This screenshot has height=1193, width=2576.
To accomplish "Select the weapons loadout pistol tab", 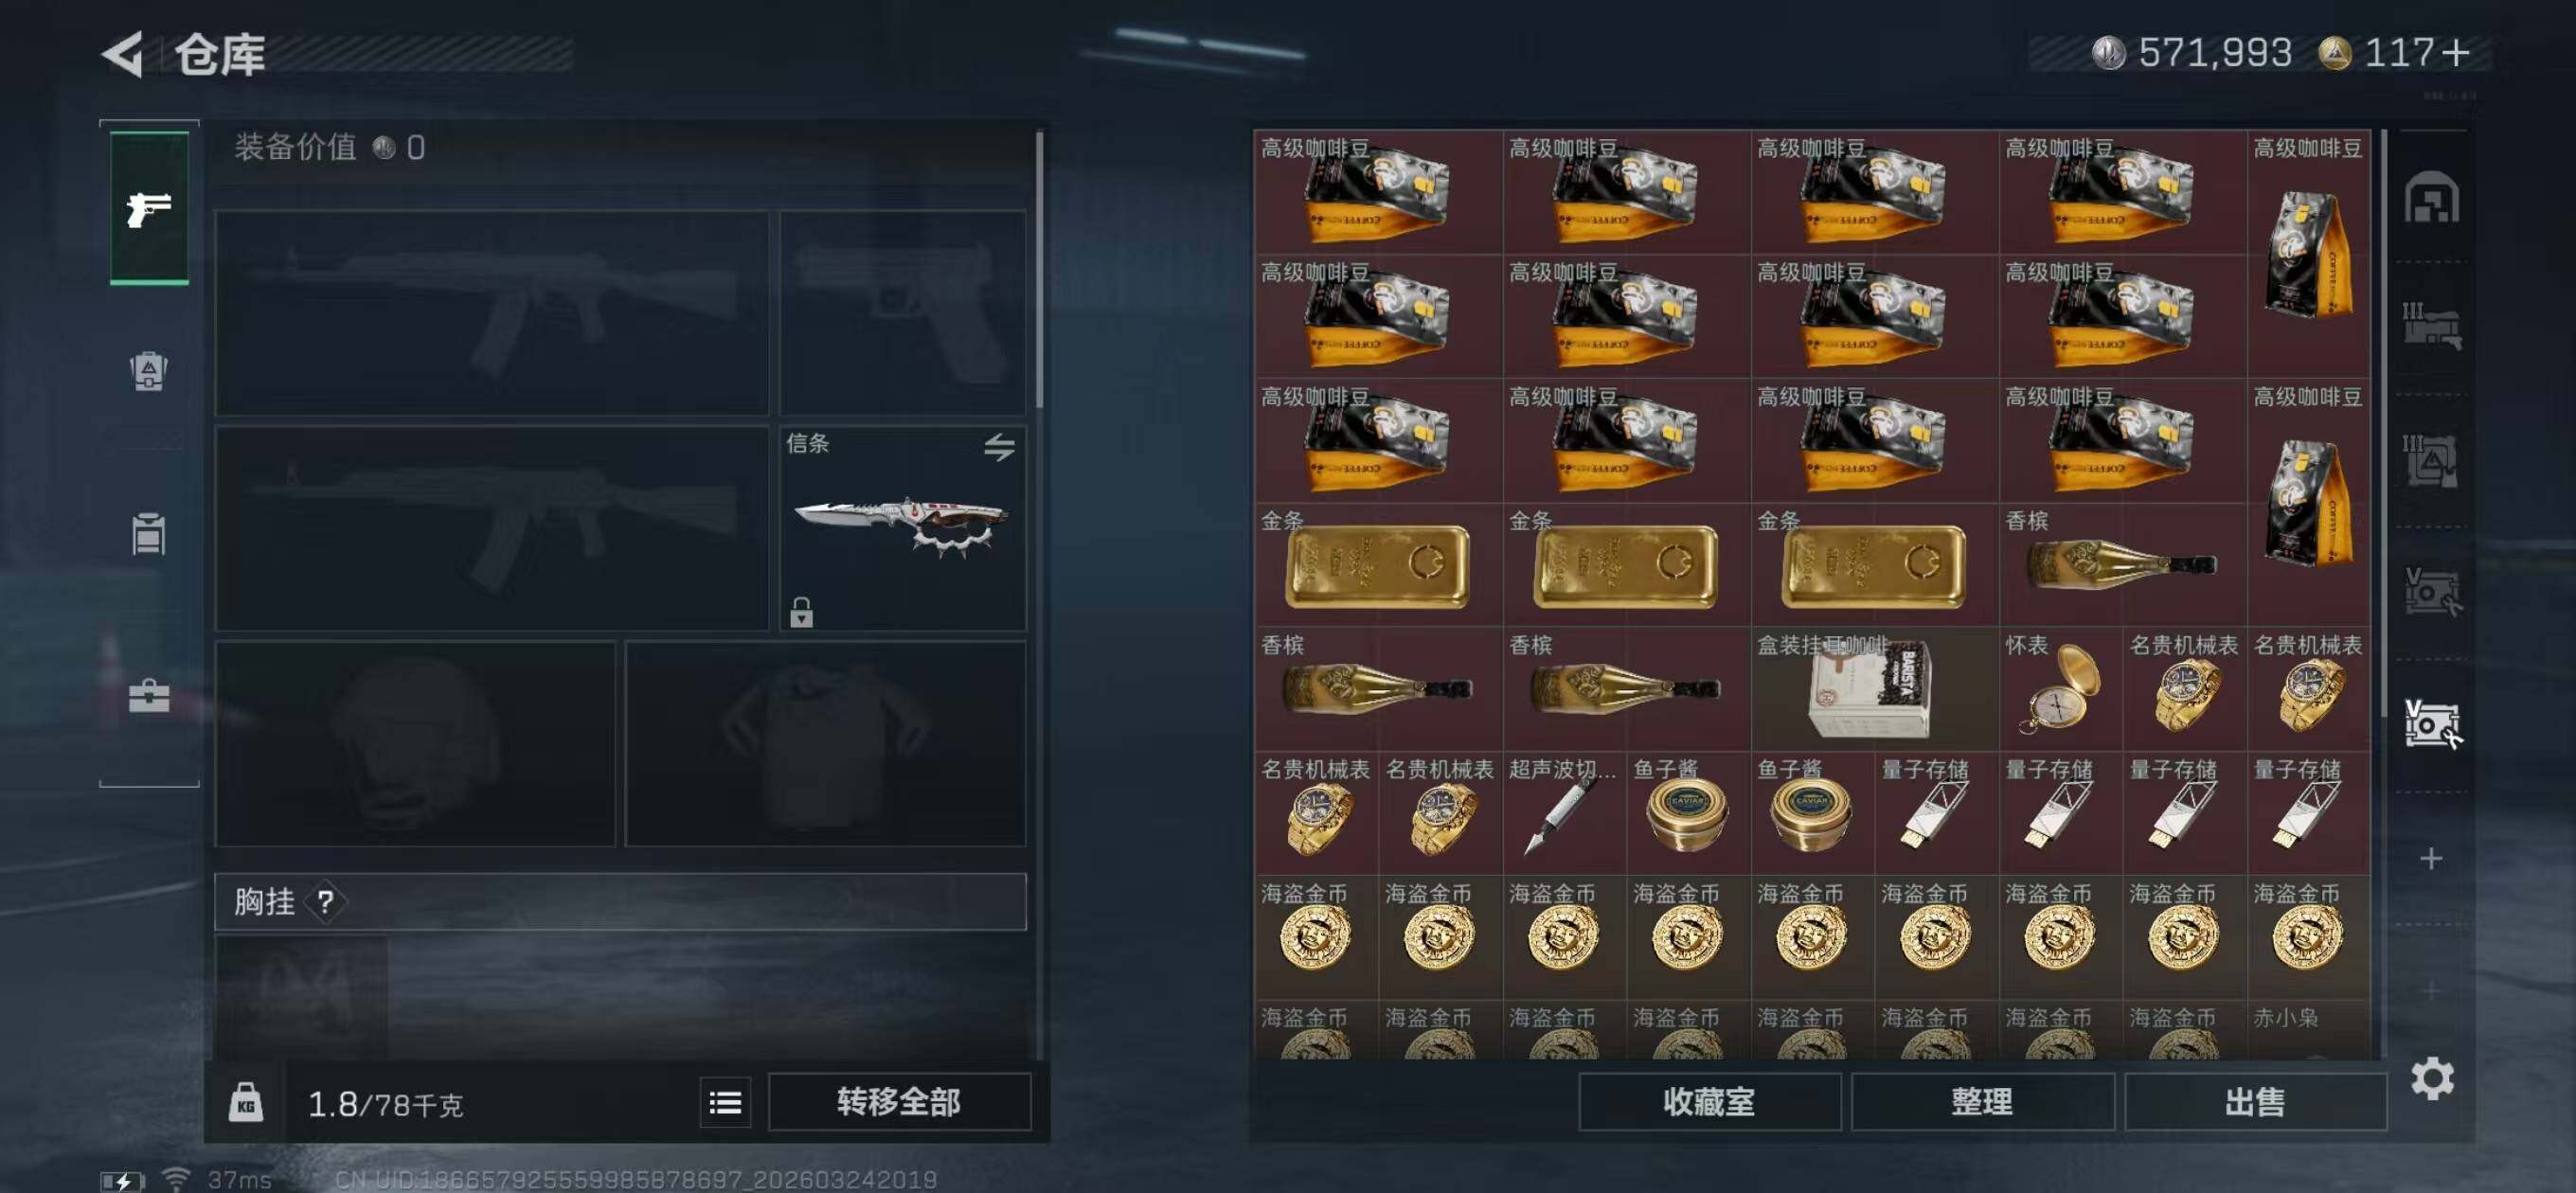I will click(x=149, y=208).
